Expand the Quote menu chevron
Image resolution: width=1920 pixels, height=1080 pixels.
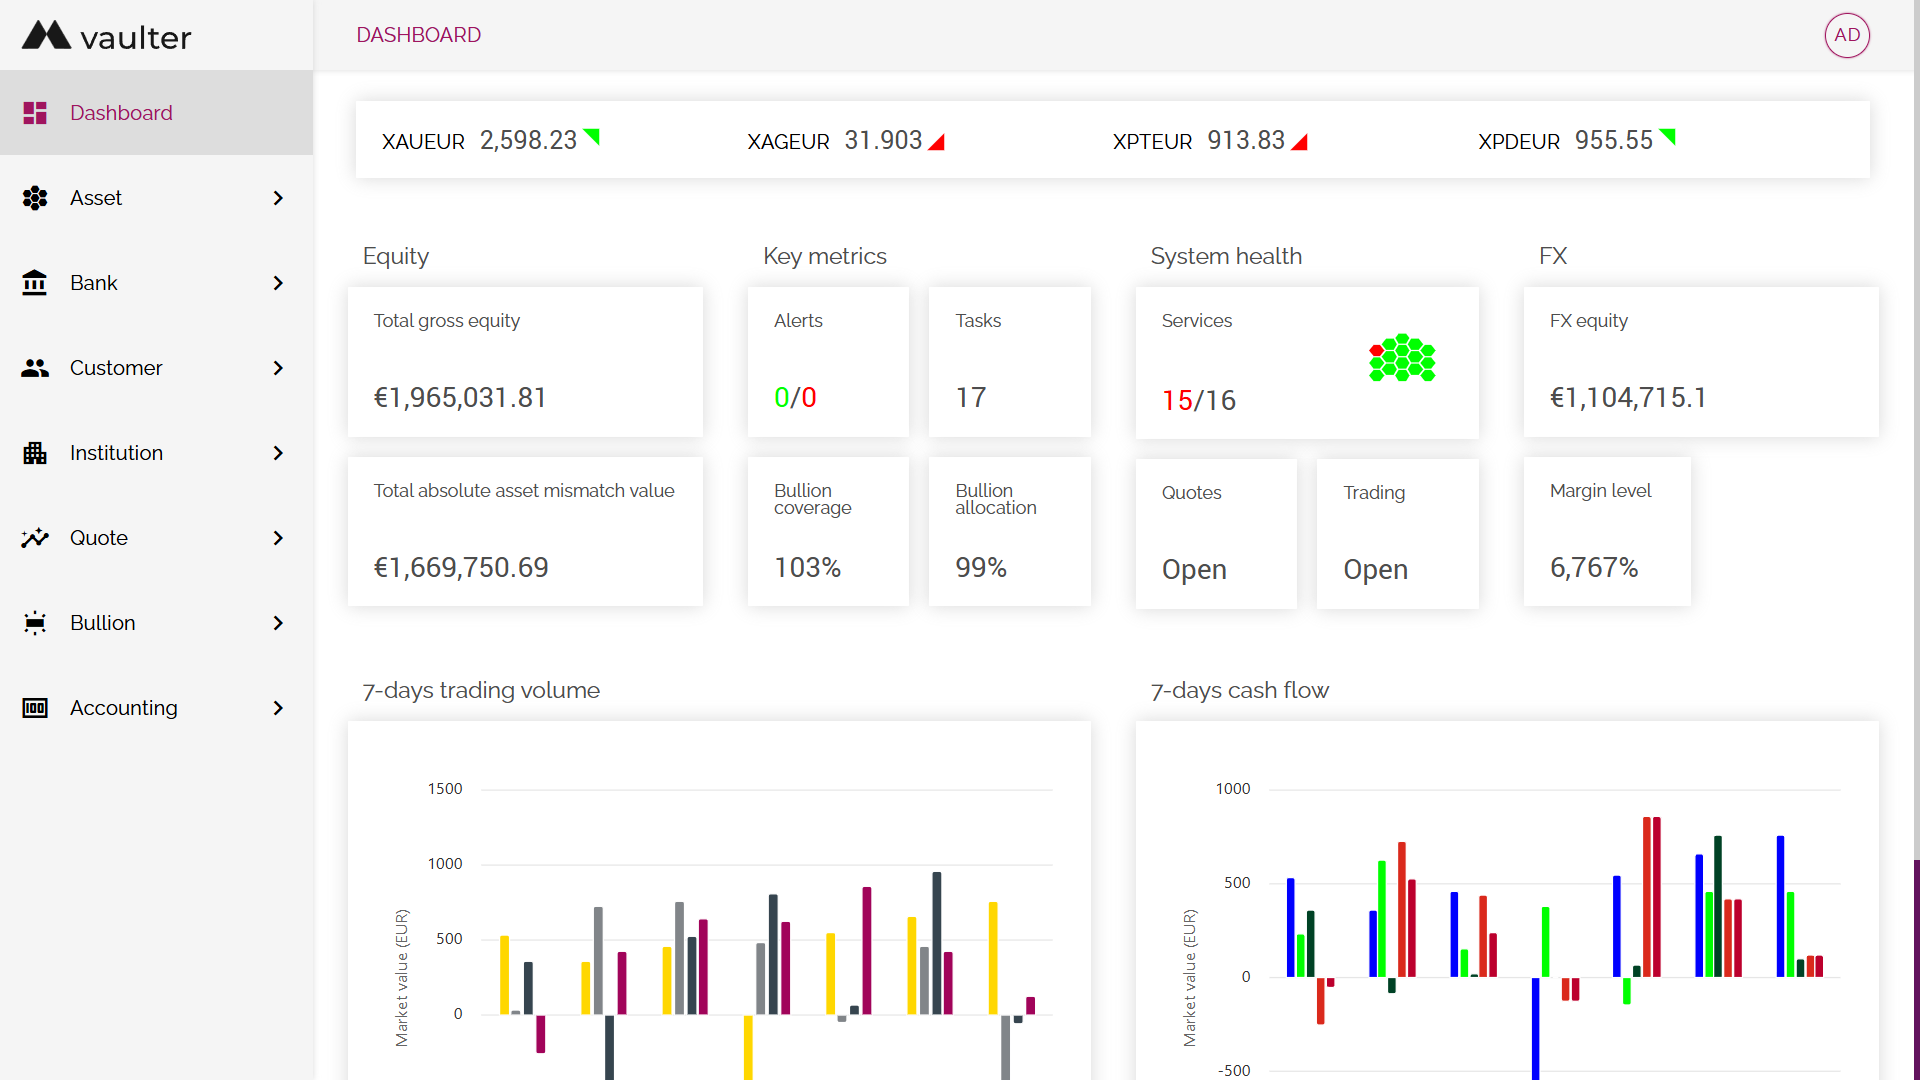(278, 538)
